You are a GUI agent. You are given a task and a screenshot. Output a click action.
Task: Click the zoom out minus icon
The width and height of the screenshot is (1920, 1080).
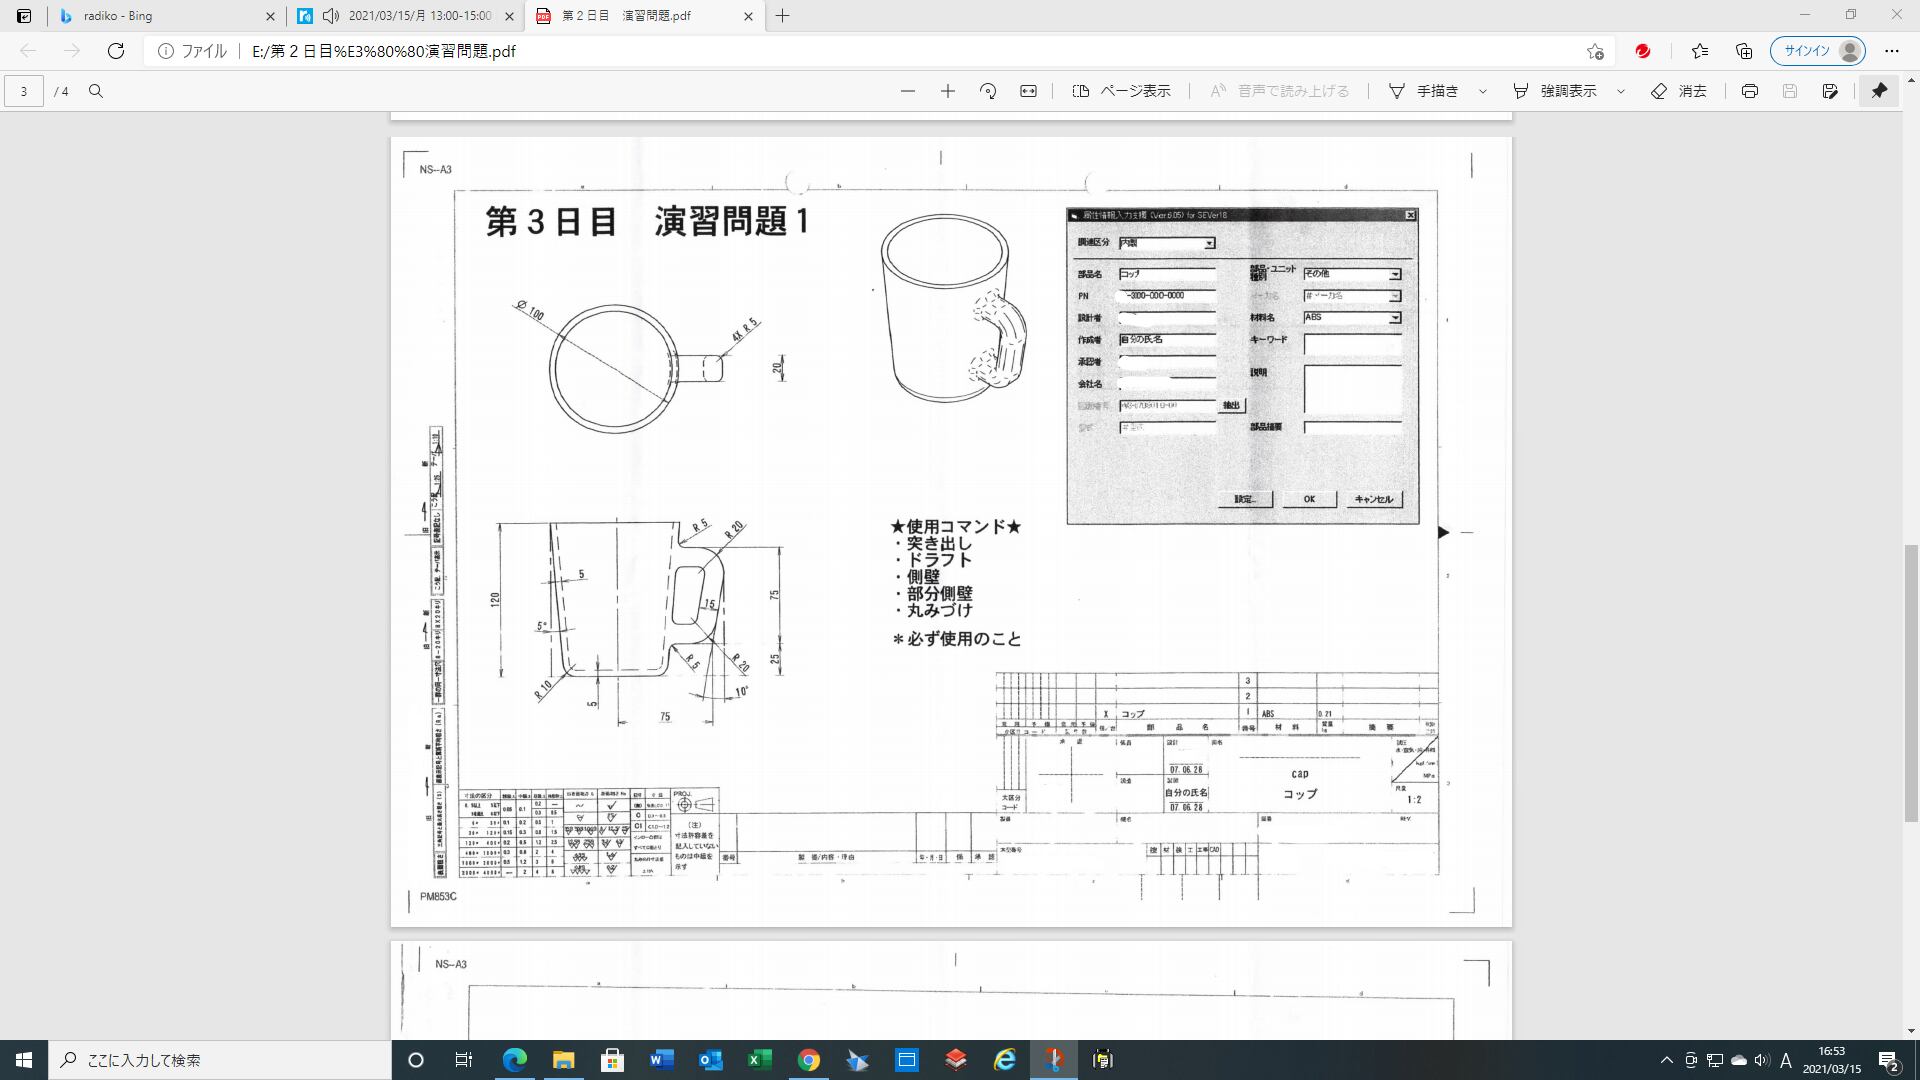click(907, 91)
